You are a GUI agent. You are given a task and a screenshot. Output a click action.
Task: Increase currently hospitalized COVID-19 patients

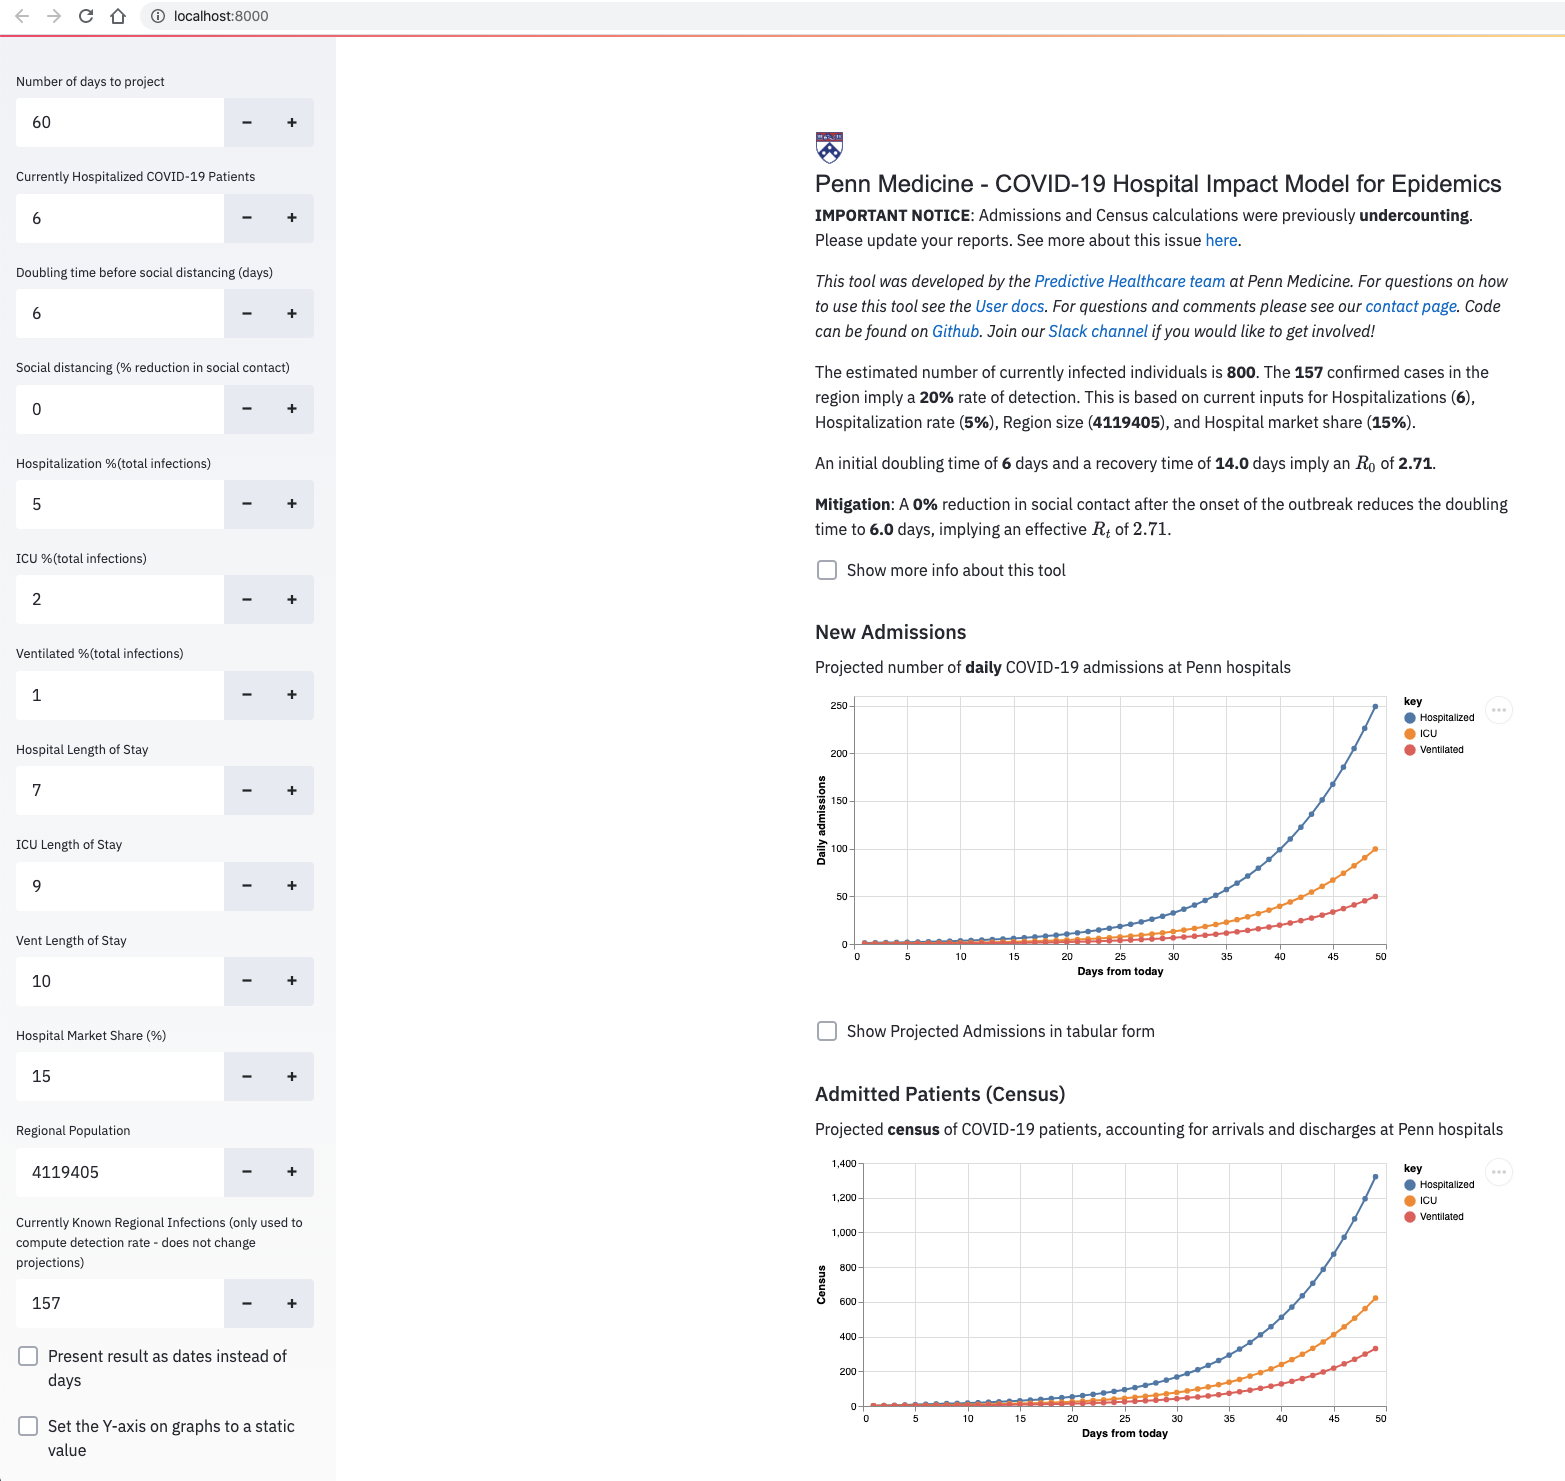pyautogui.click(x=292, y=218)
